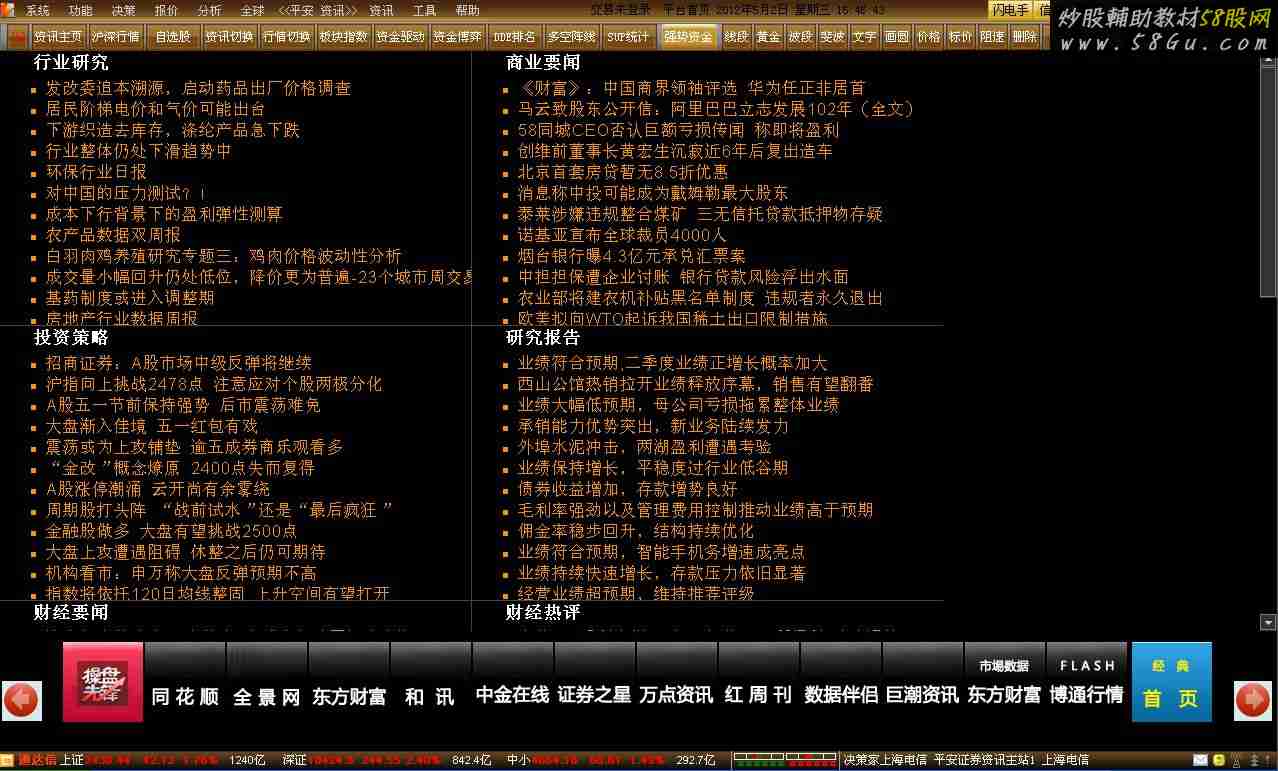Open the 帮助 menu

467,10
